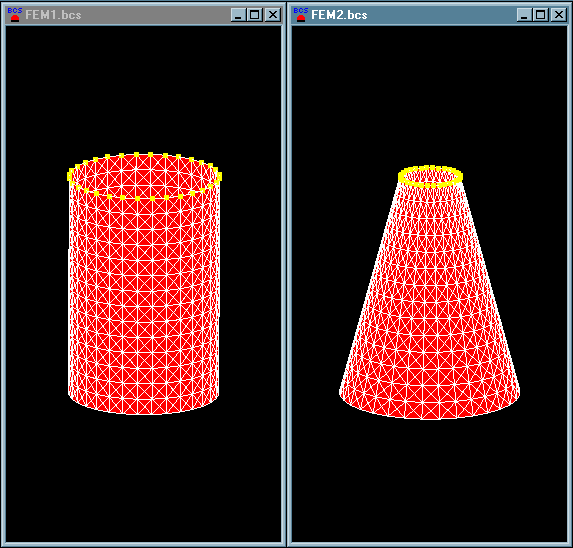The width and height of the screenshot is (573, 548).
Task: Minimize the FEM1.bcs window
Action: 238,15
